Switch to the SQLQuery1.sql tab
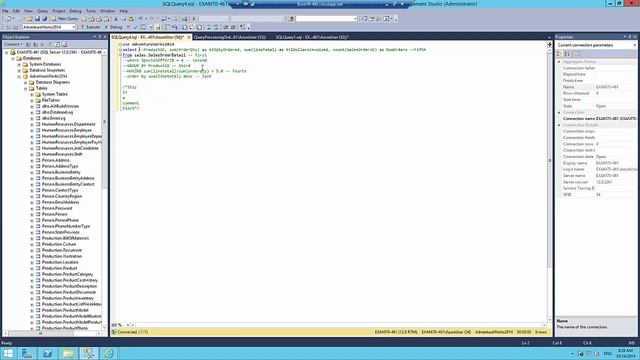The height and width of the screenshot is (360, 640). coord(312,37)
